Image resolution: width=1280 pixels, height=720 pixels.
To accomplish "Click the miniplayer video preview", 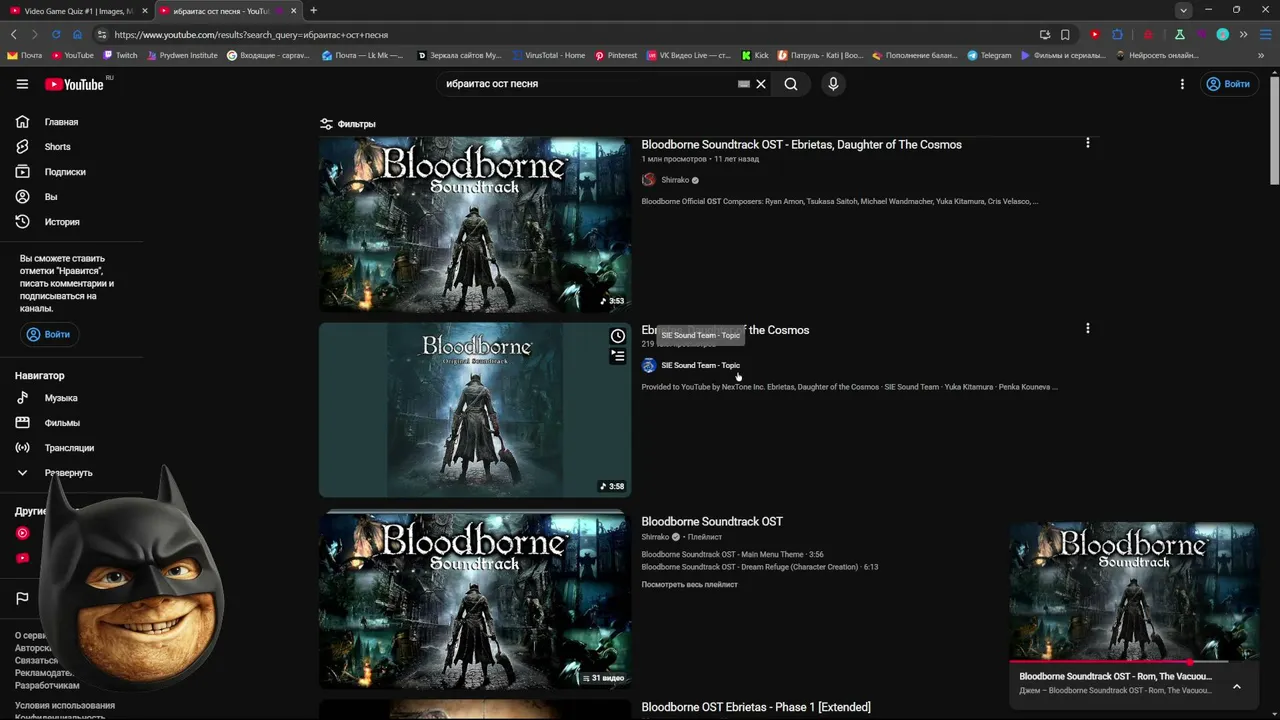I will click(1133, 591).
